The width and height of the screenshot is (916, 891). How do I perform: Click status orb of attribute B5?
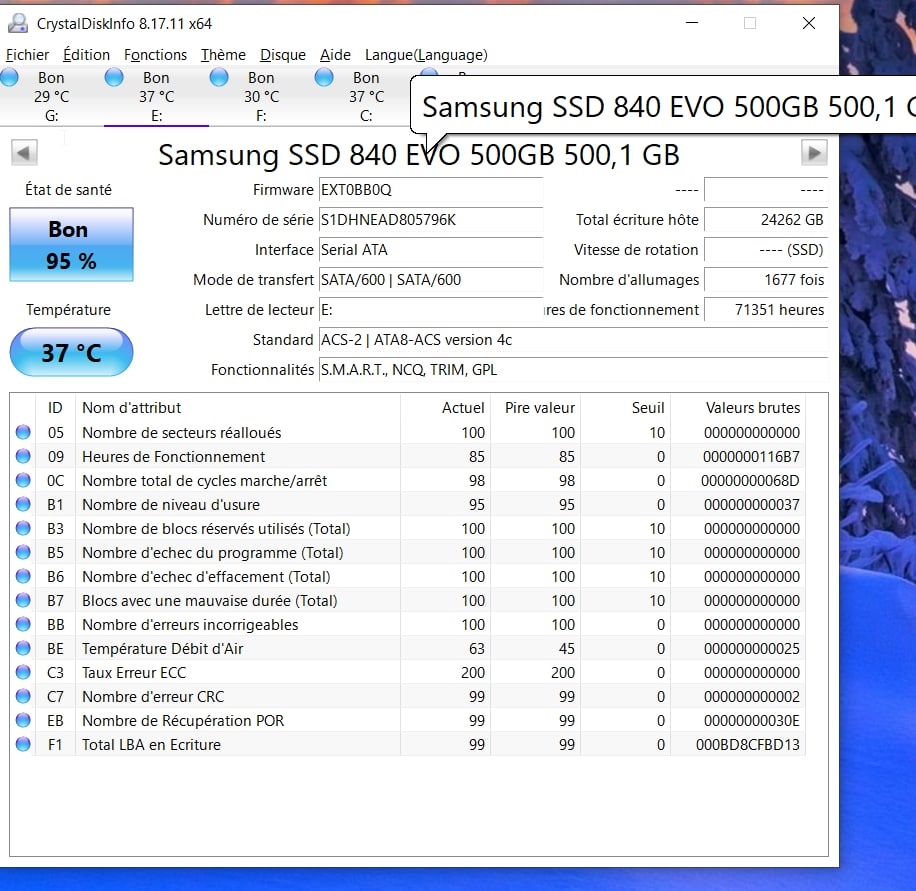(x=23, y=552)
